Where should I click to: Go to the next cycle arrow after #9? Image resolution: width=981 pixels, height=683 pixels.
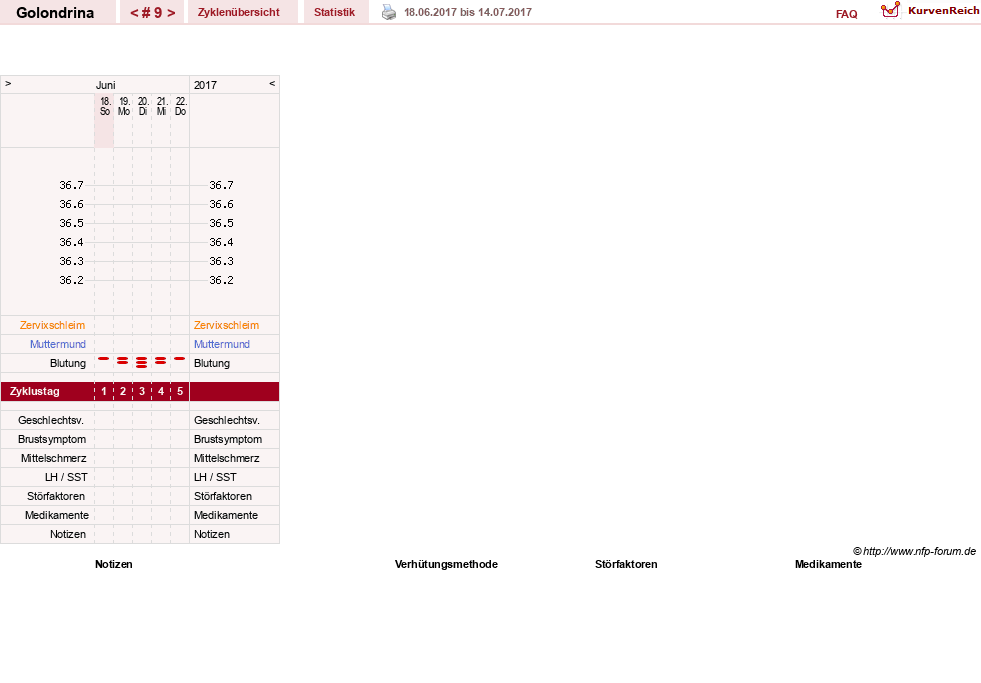coord(171,13)
